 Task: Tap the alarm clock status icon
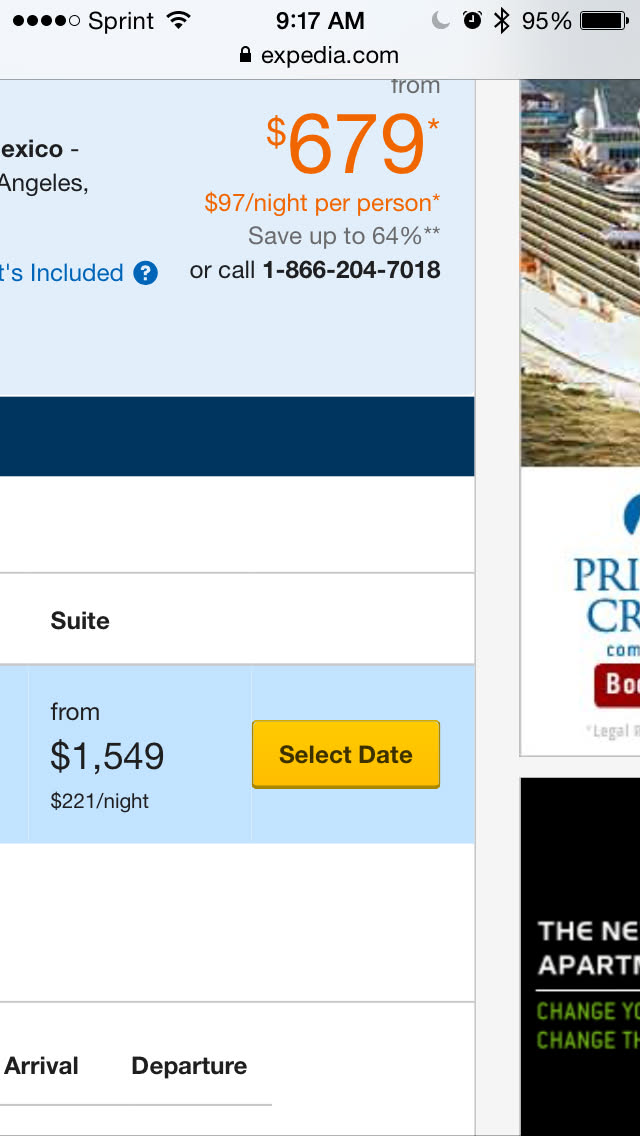click(x=472, y=21)
